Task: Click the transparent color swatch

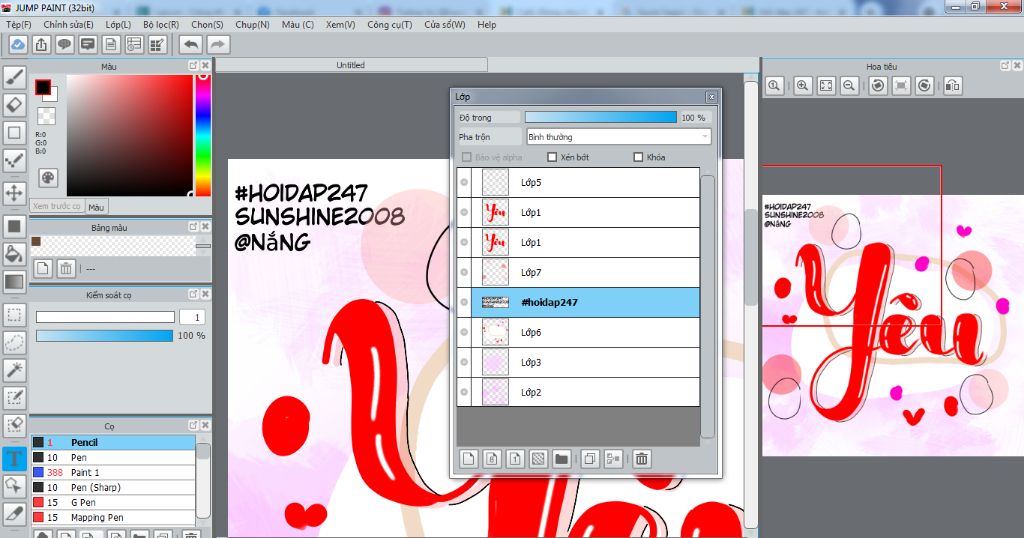Action: pos(46,116)
